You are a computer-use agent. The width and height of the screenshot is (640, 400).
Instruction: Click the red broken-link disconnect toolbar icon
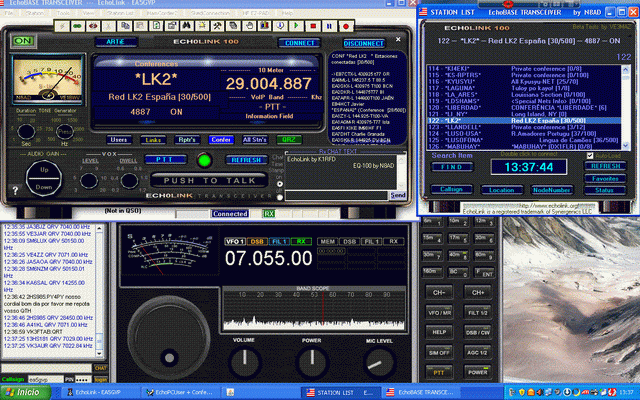click(x=93, y=27)
